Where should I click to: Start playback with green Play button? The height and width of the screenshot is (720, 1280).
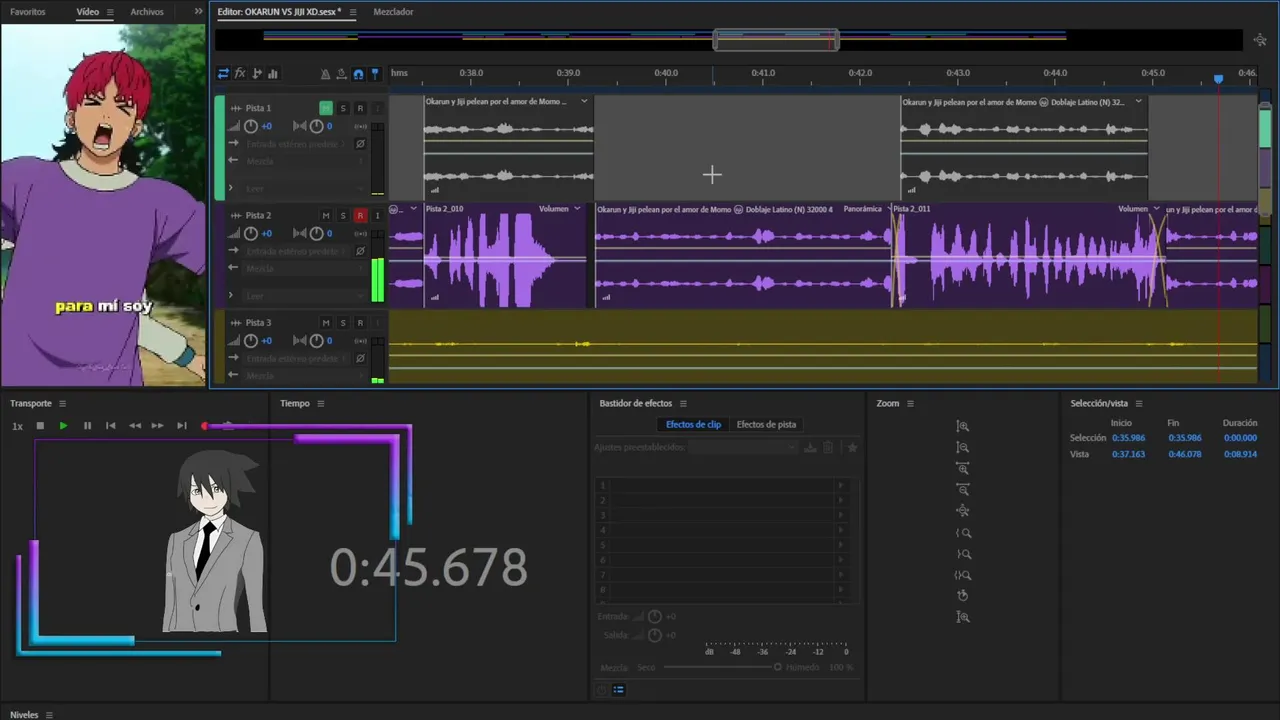(63, 426)
